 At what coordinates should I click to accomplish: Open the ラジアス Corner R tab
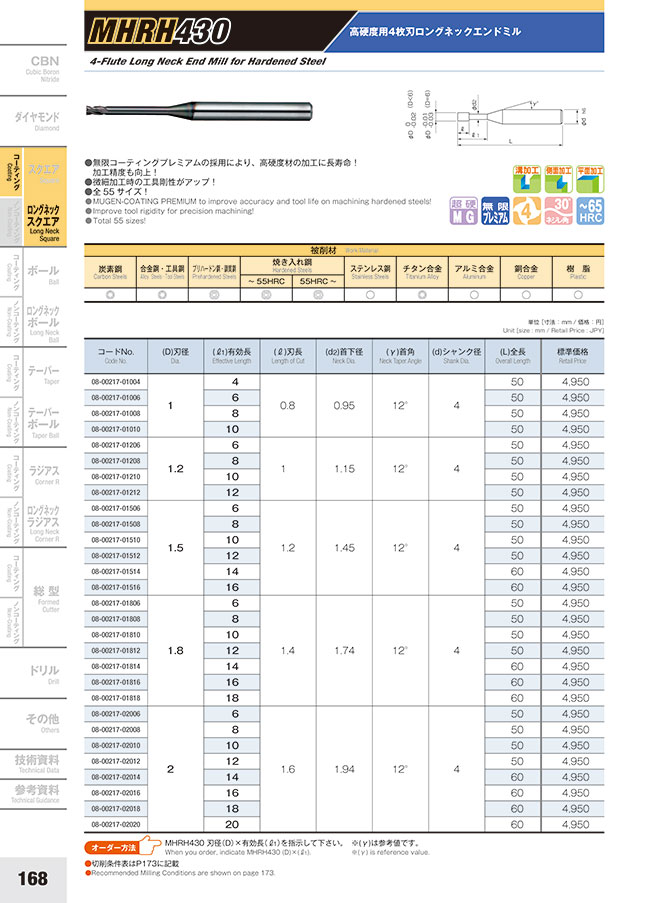tap(44, 474)
